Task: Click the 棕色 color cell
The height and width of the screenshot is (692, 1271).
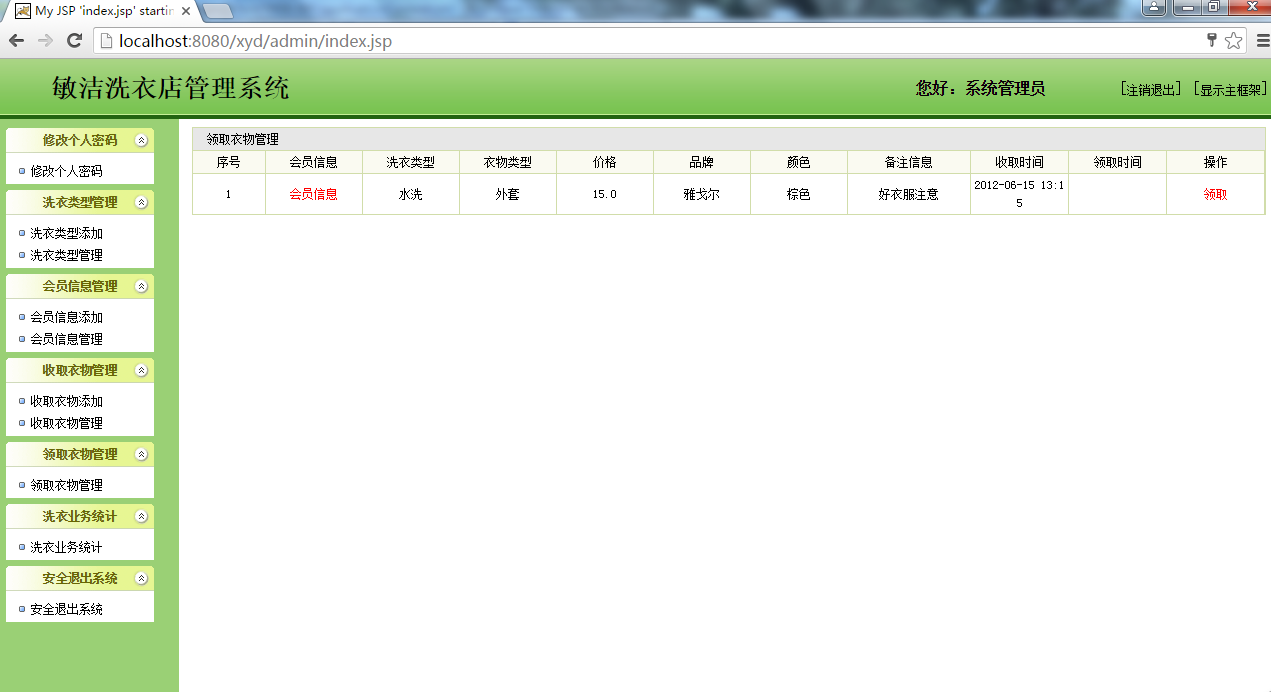Action: click(798, 194)
